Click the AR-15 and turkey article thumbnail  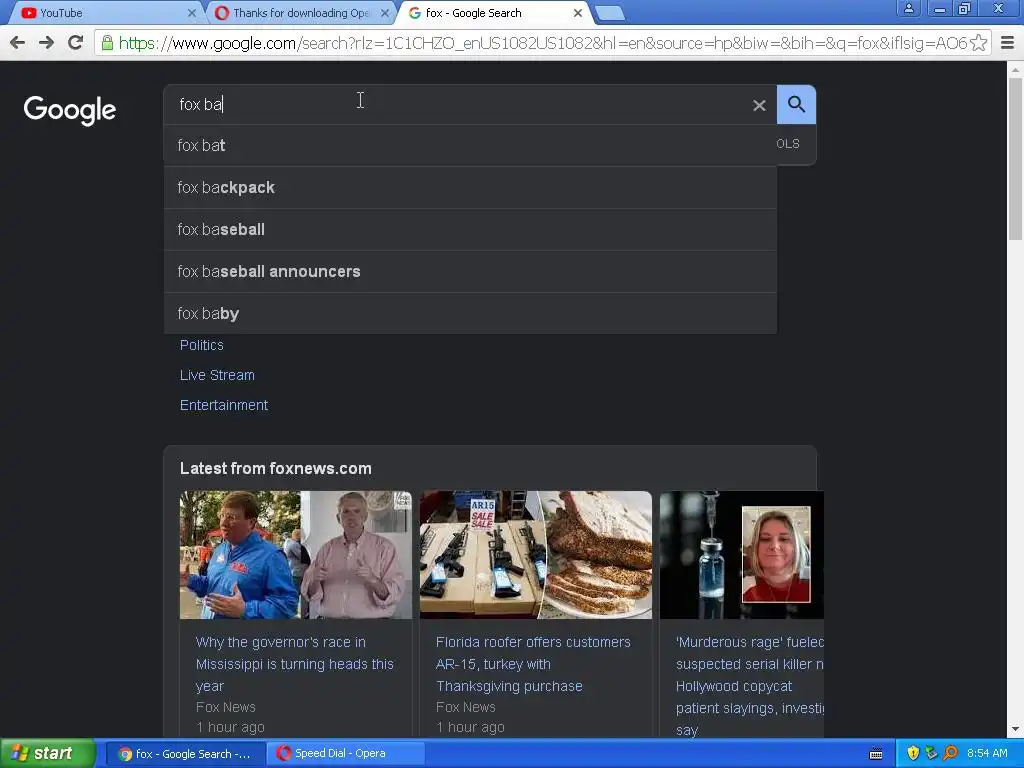click(536, 555)
